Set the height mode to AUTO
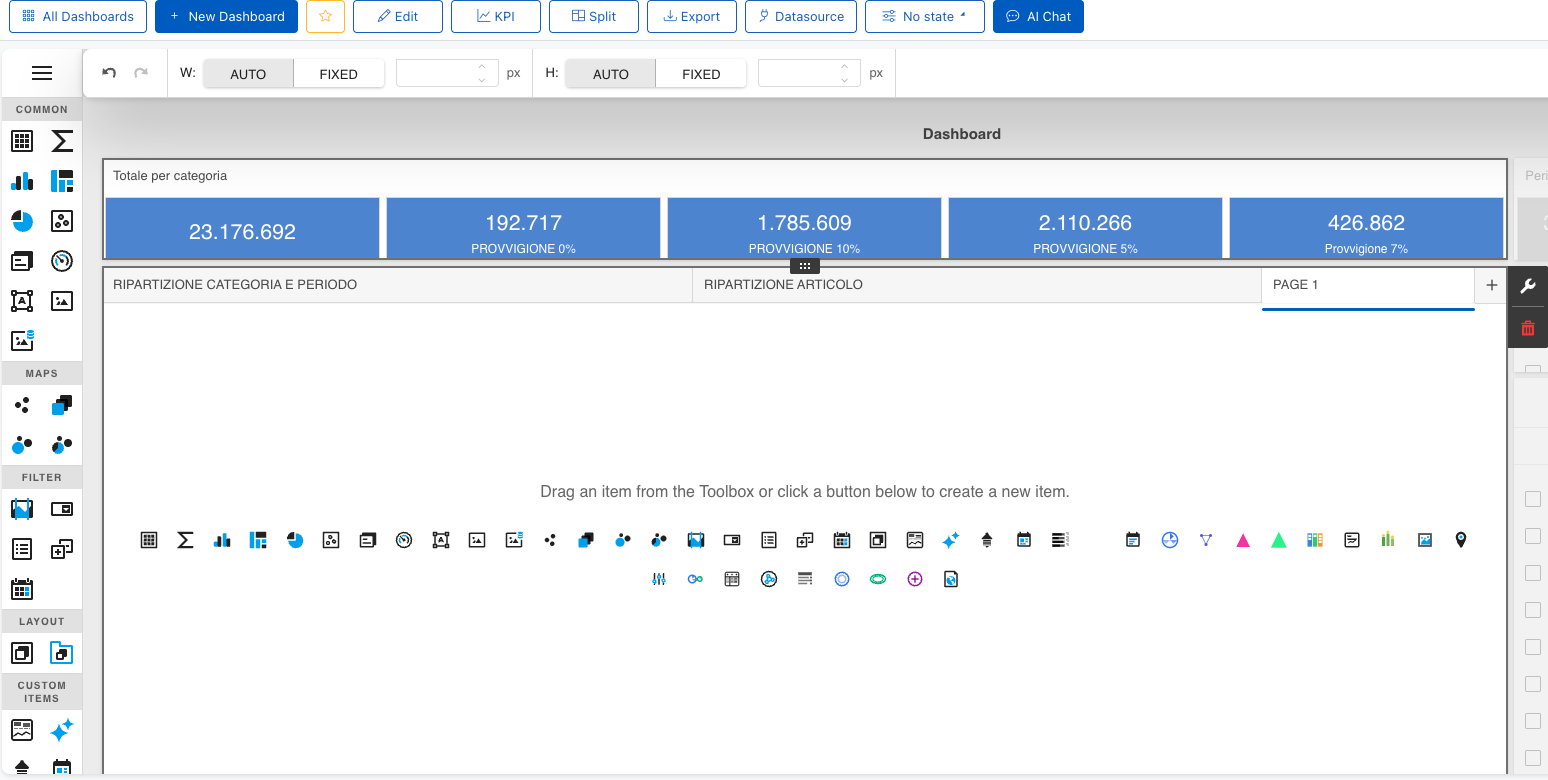 pyautogui.click(x=611, y=74)
